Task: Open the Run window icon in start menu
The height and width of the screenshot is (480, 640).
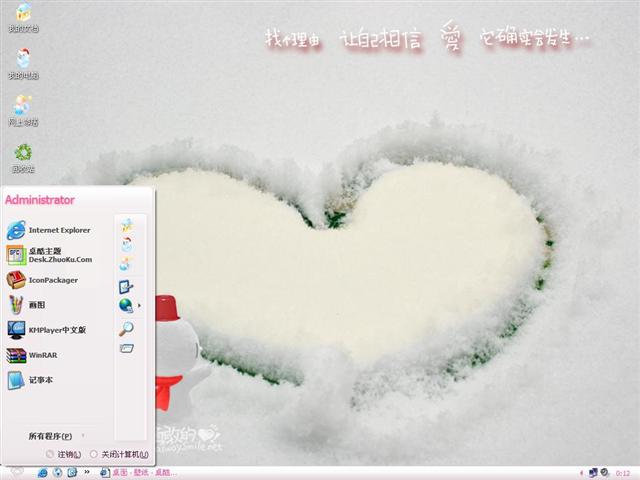Action: 127,348
